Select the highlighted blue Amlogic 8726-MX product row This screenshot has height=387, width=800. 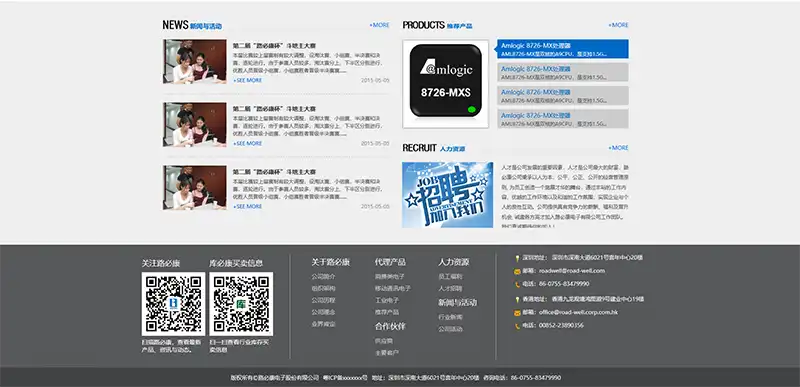[562, 49]
